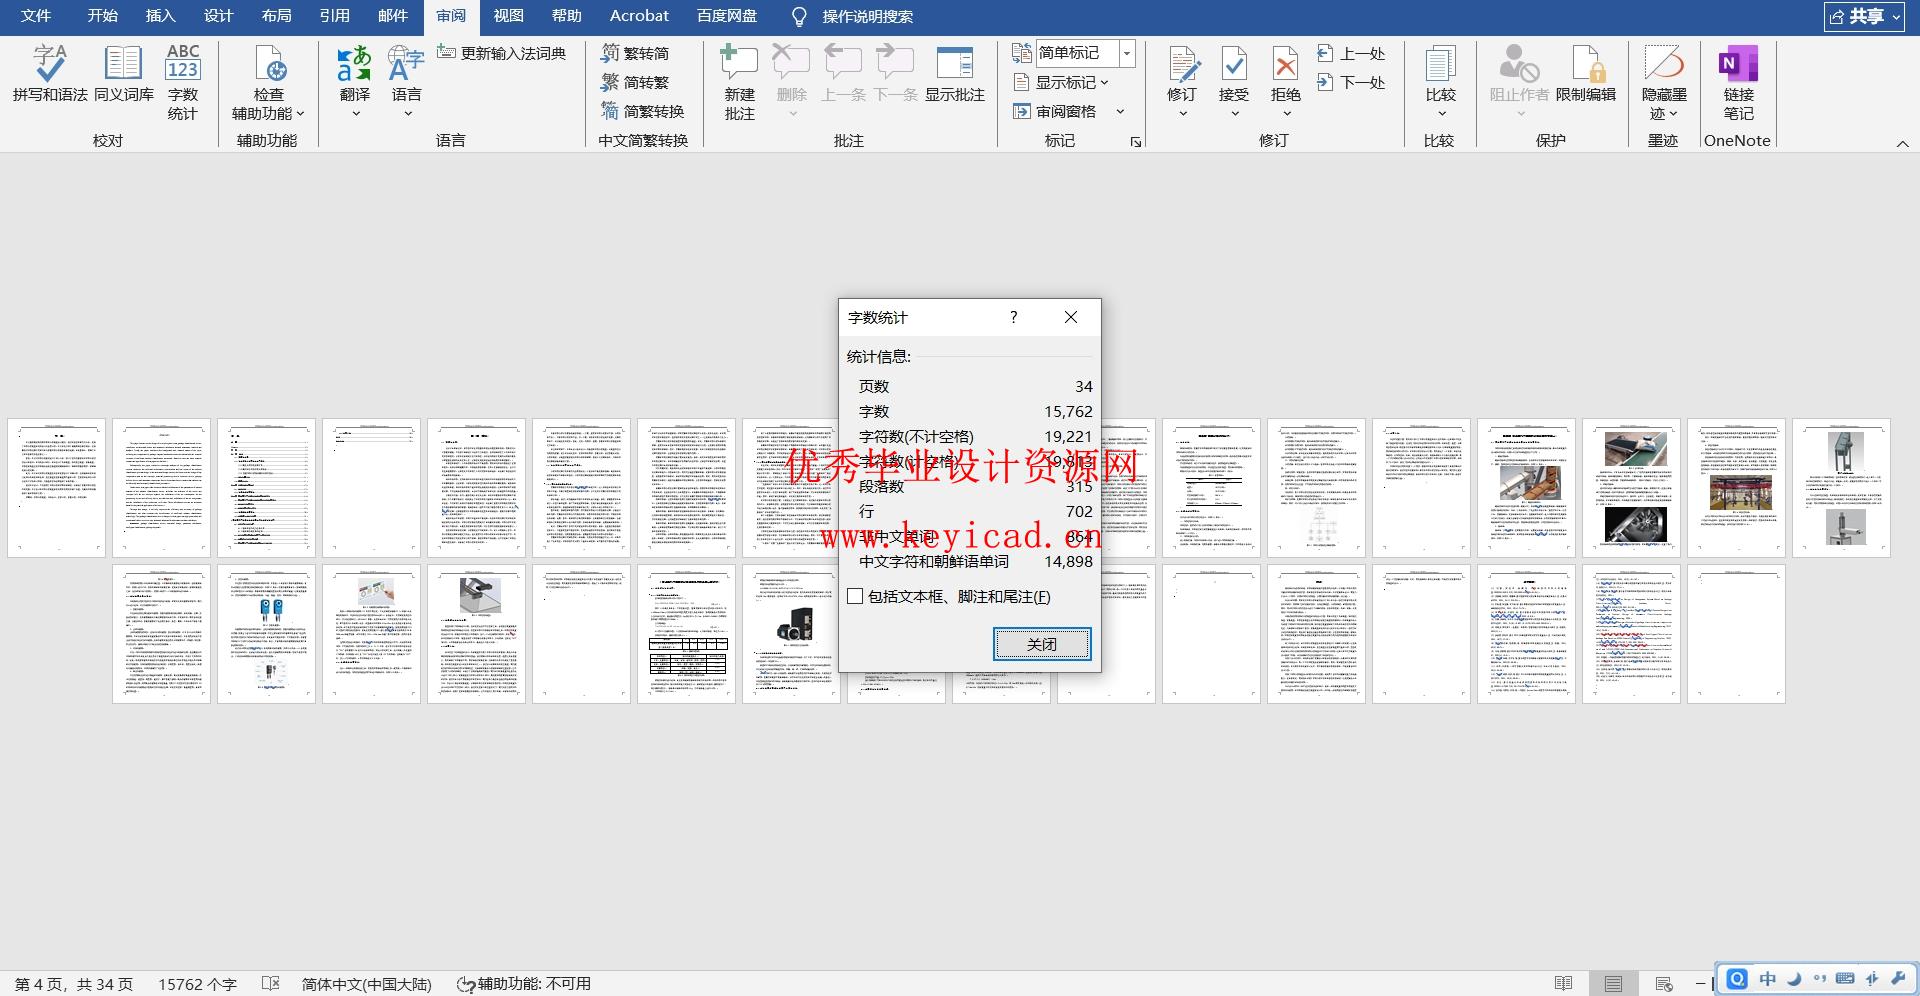
Task: Open the Markup group dialog launcher
Action: 1136,142
